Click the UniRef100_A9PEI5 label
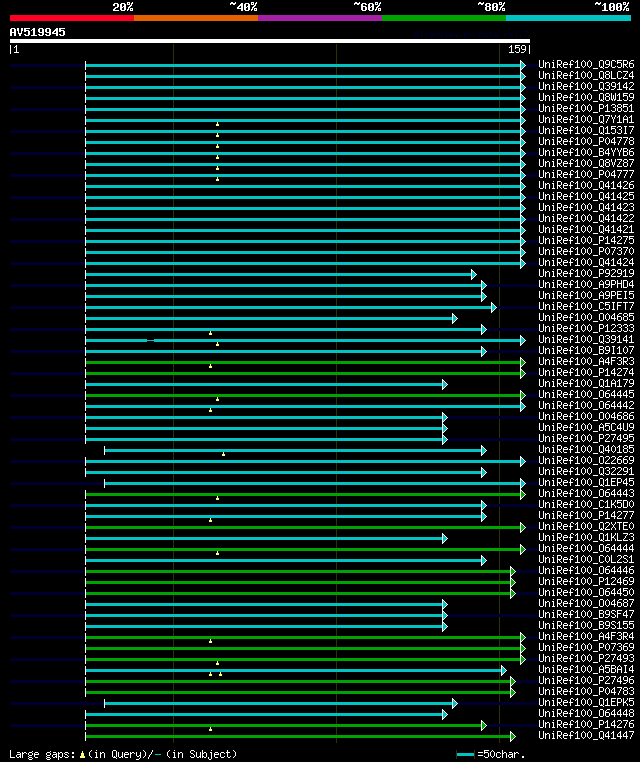640x762 pixels. (586, 295)
